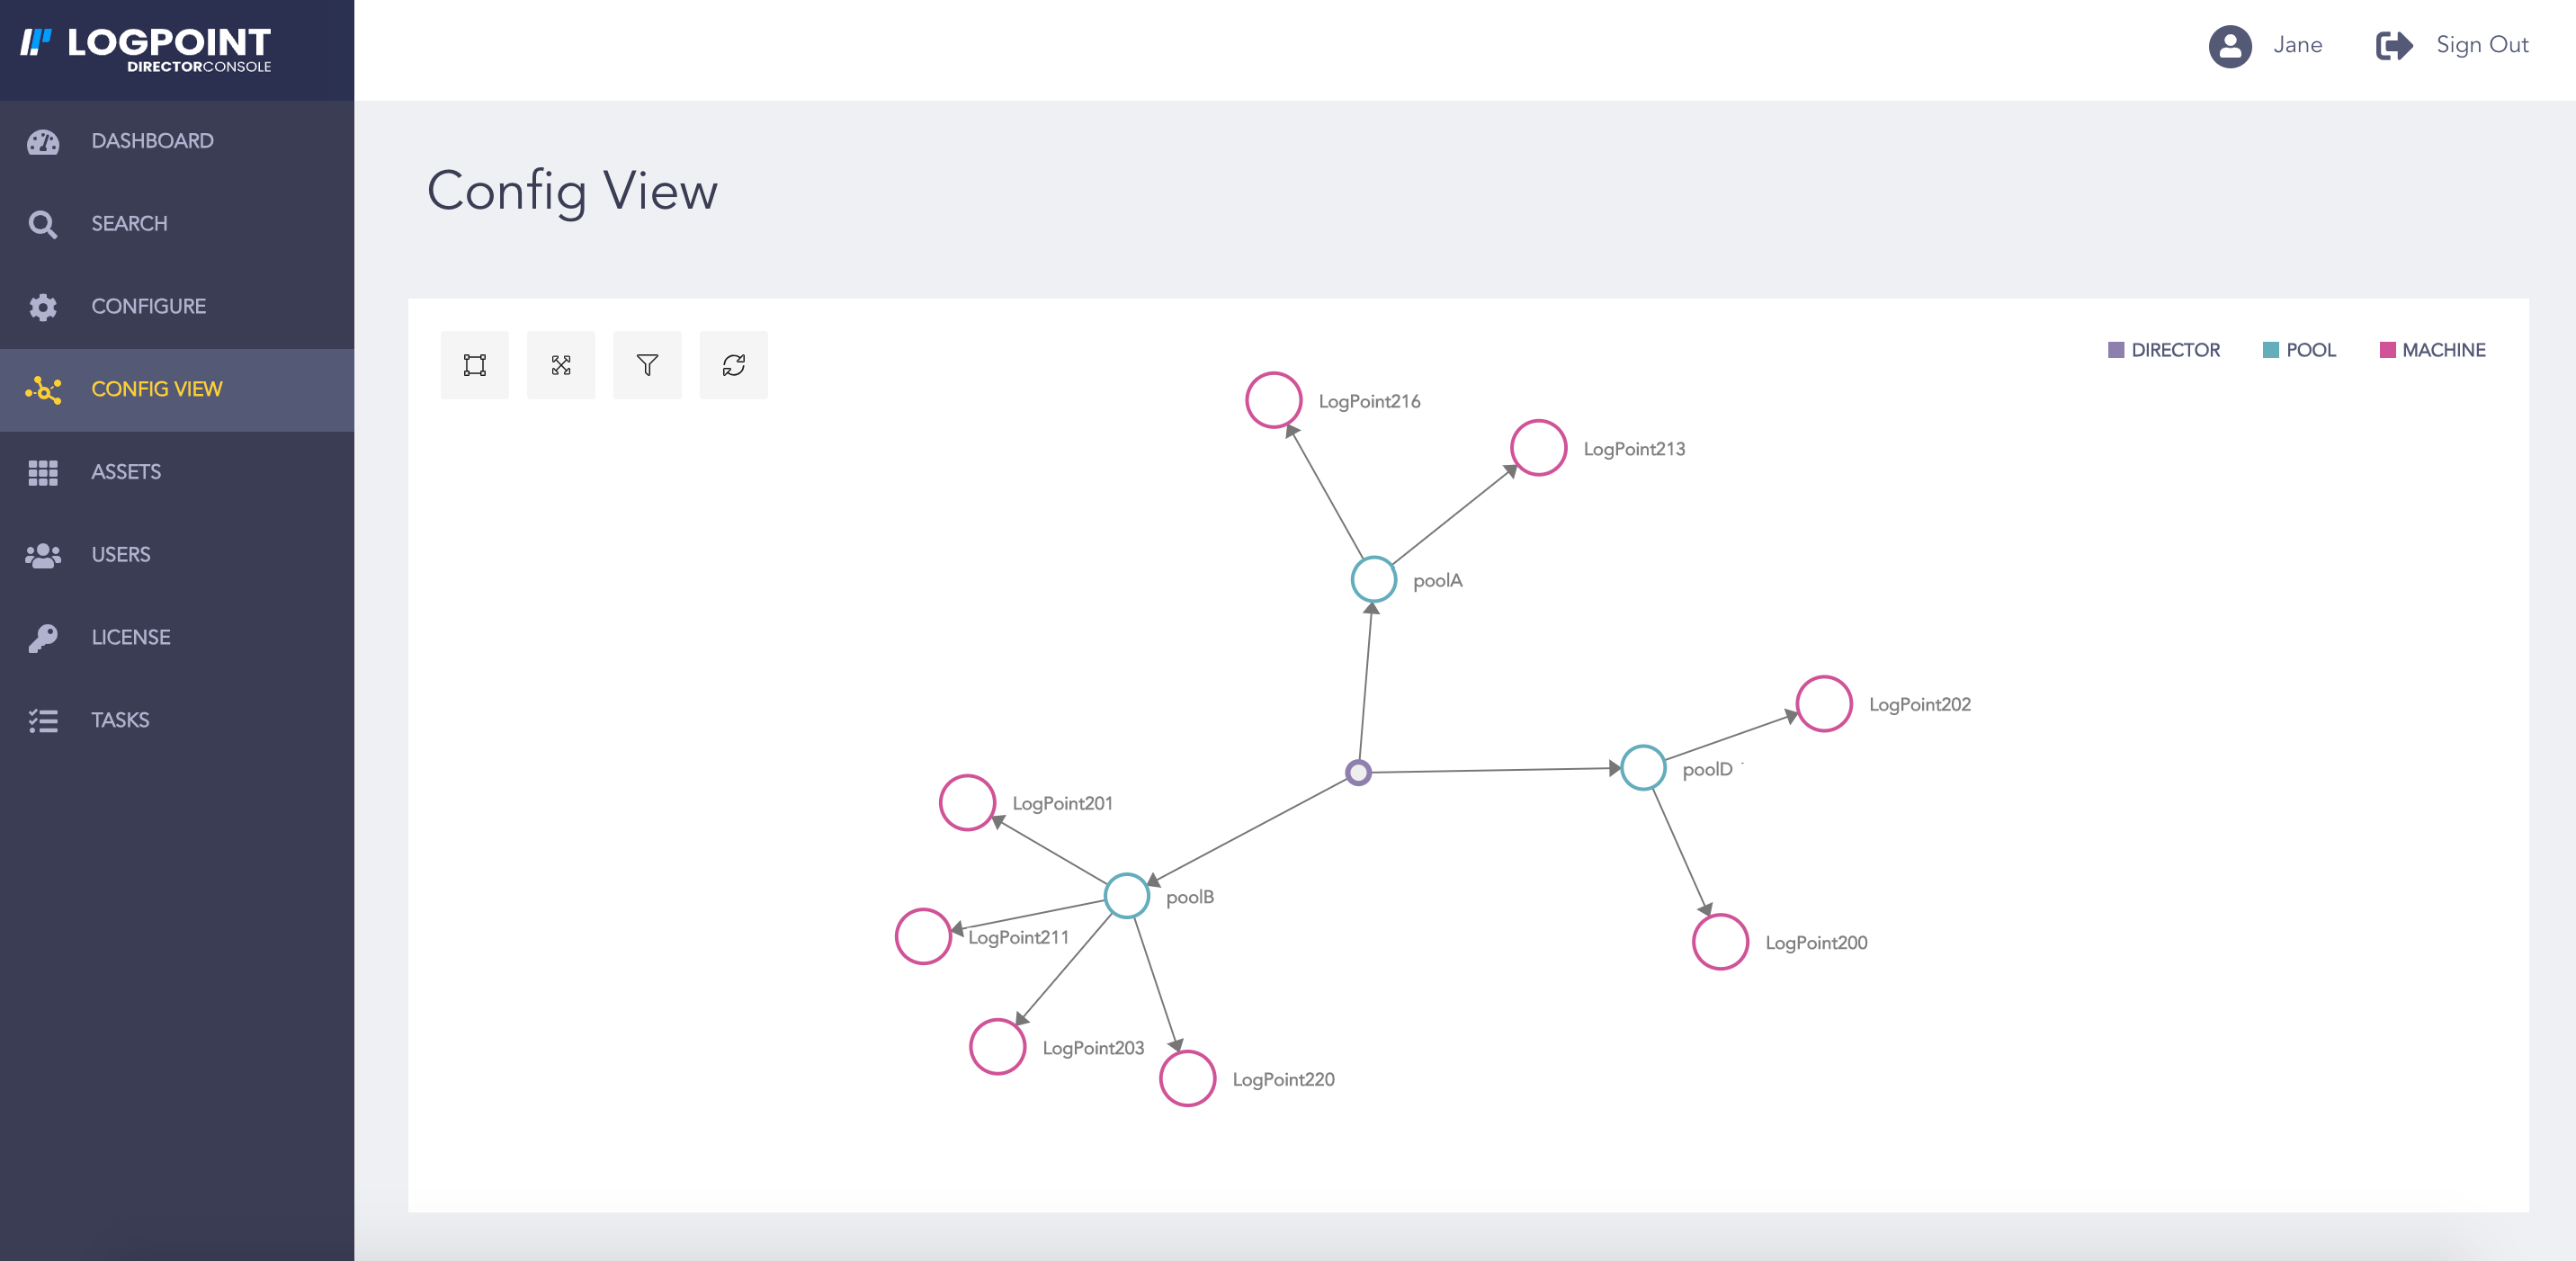Screen dimensions: 2576x1261
Task: Toggle the POOL legend entry
Action: (x=2299, y=350)
